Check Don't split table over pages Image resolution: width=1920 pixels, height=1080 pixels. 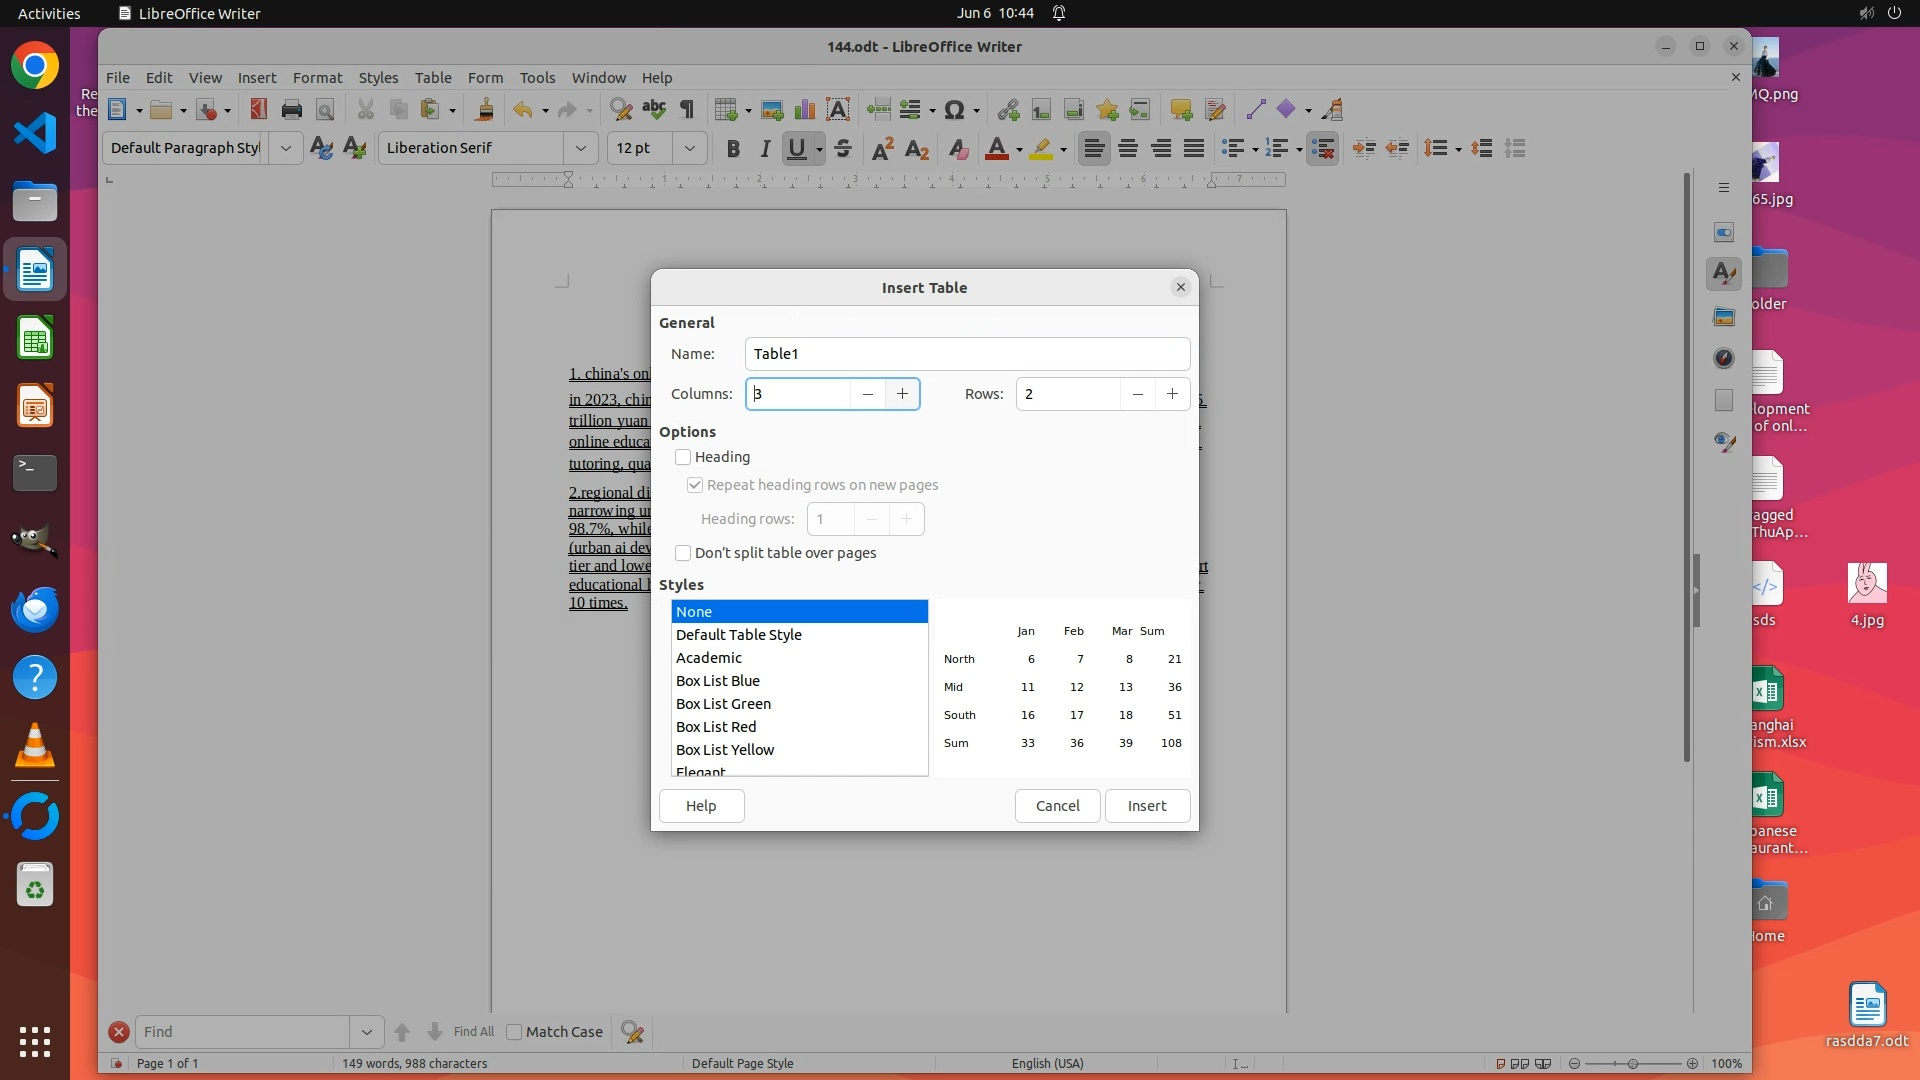tap(683, 553)
